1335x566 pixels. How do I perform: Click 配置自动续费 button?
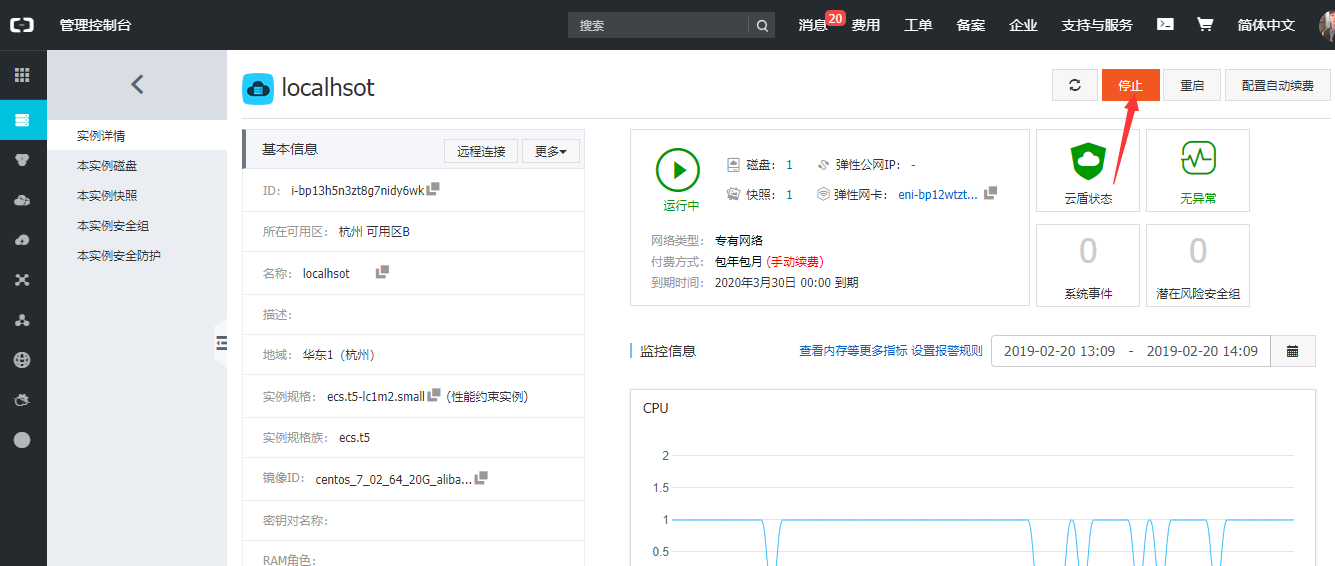[1278, 85]
